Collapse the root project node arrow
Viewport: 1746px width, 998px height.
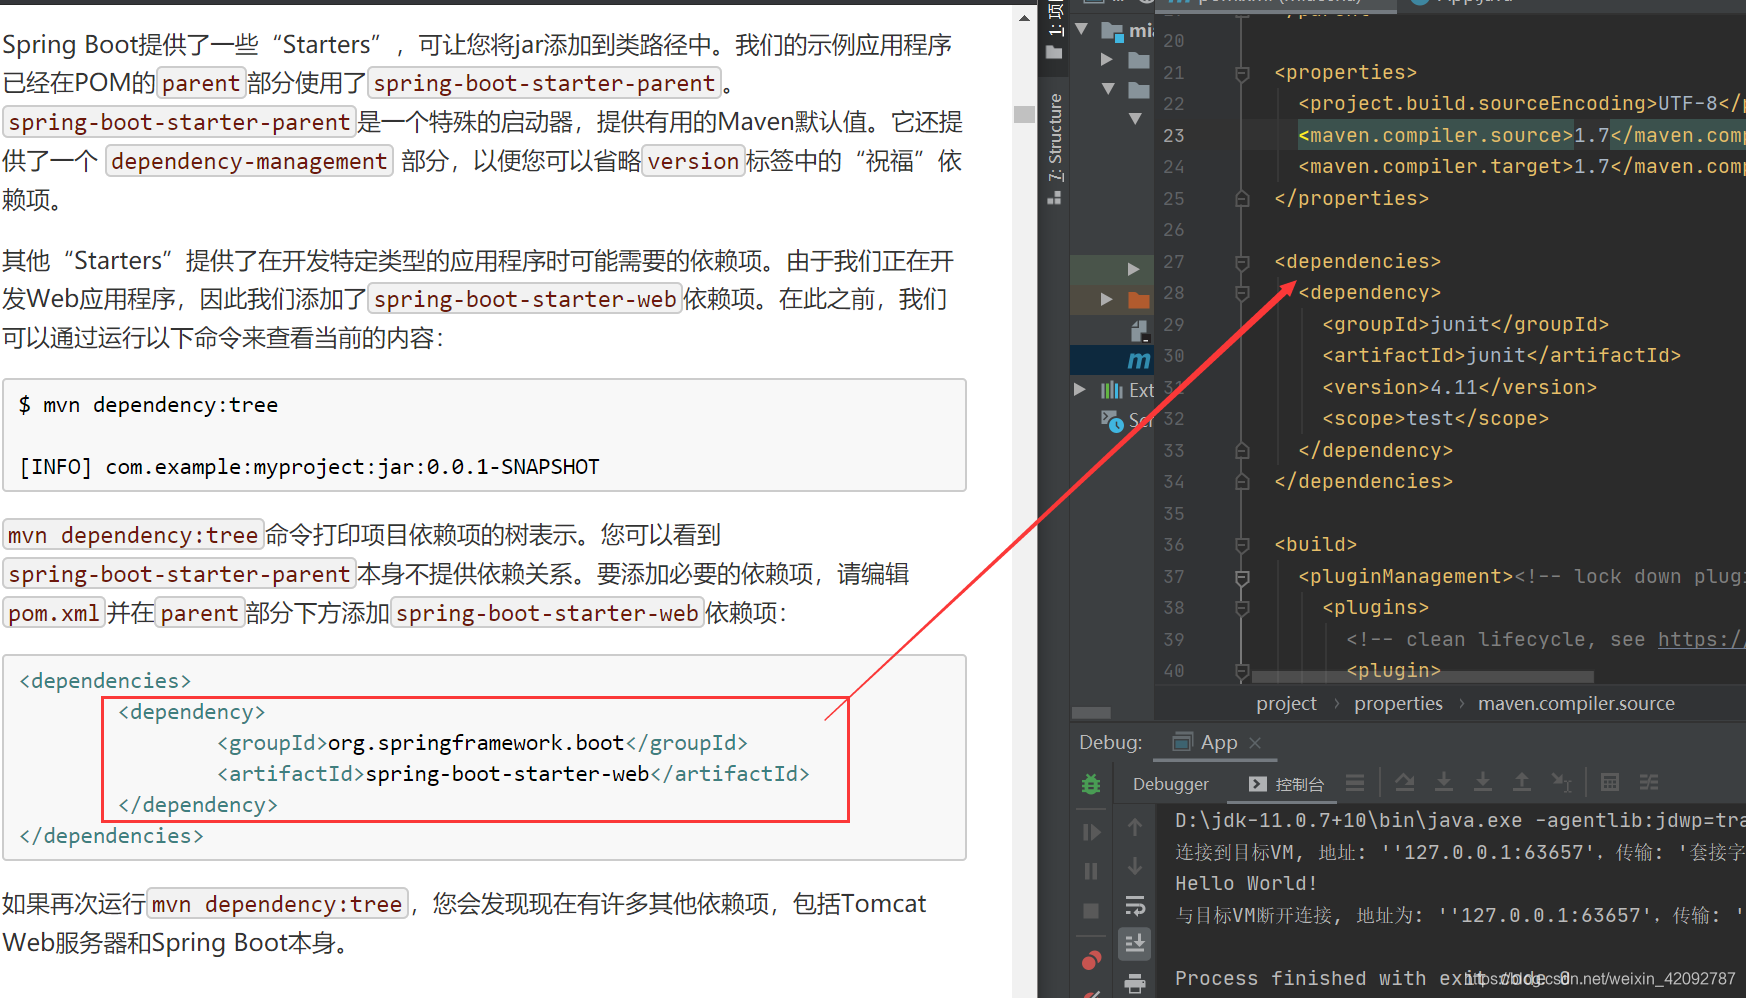point(1082,29)
